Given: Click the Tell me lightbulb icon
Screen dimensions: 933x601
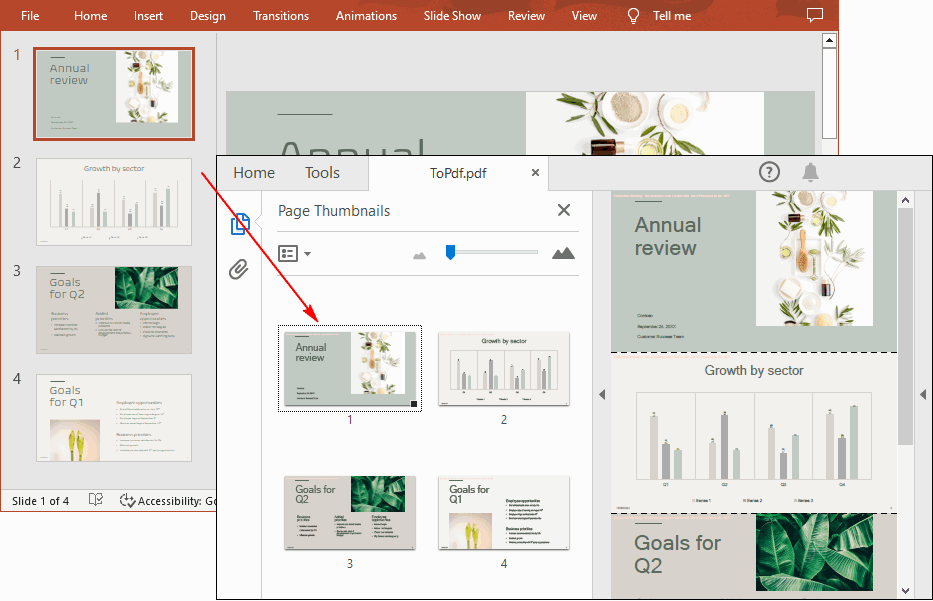Looking at the screenshot, I should (x=633, y=16).
